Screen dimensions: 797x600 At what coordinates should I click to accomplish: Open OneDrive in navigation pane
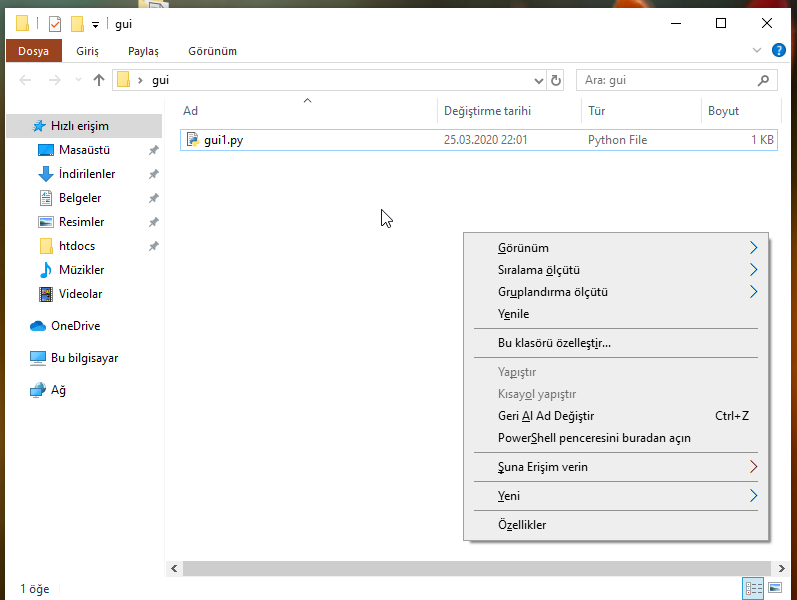point(75,326)
